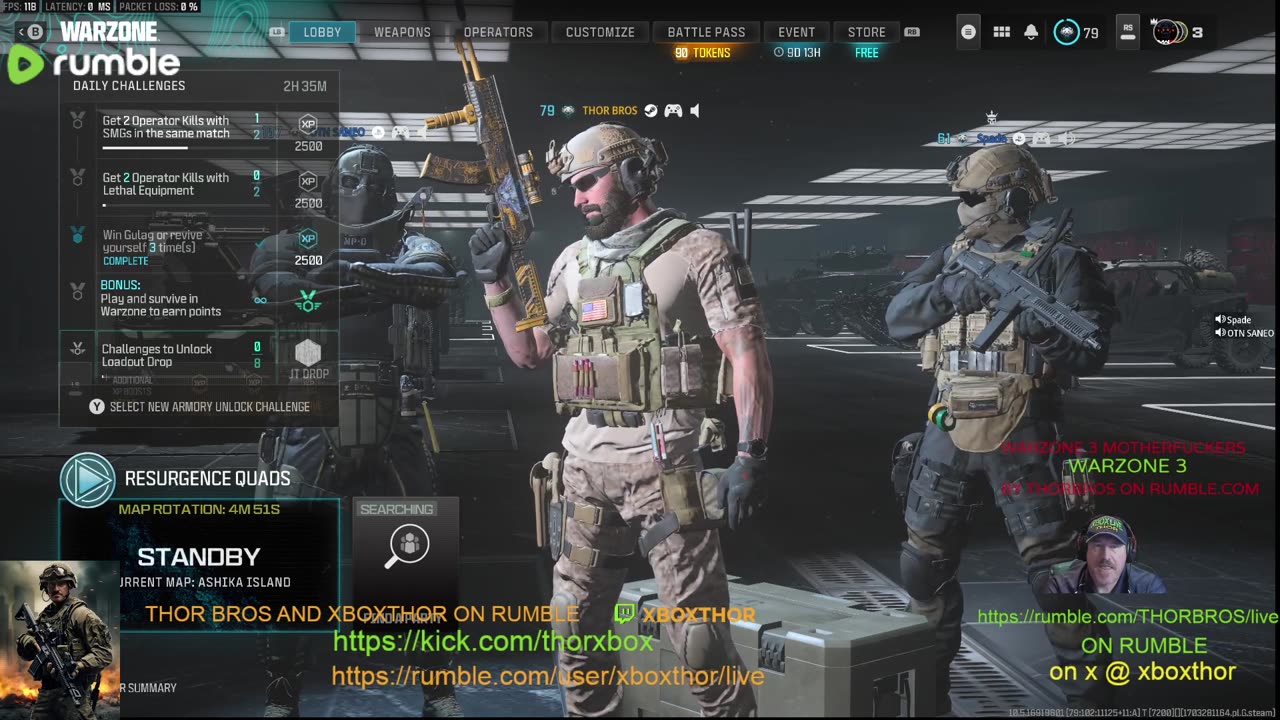Open the Event tab
The image size is (1280, 720).
pyautogui.click(x=797, y=32)
